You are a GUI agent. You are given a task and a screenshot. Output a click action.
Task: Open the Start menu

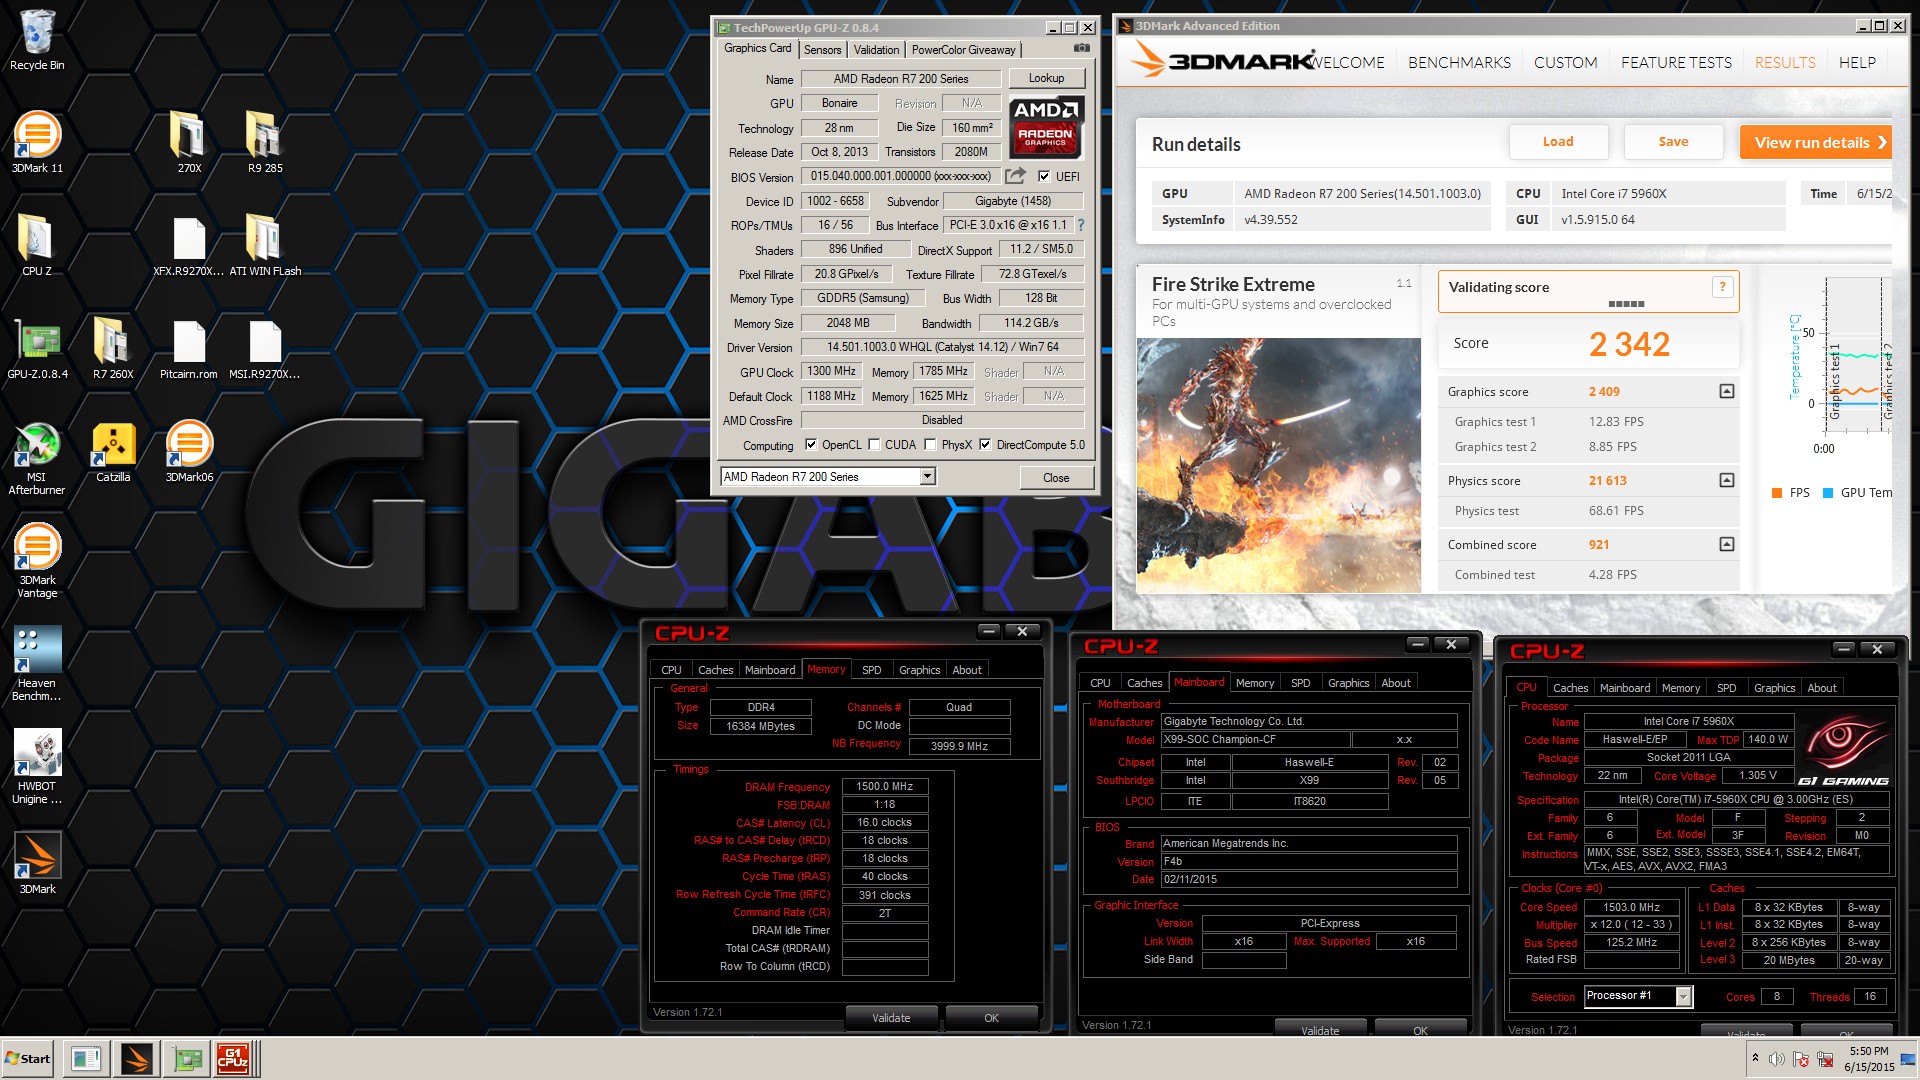(28, 1058)
